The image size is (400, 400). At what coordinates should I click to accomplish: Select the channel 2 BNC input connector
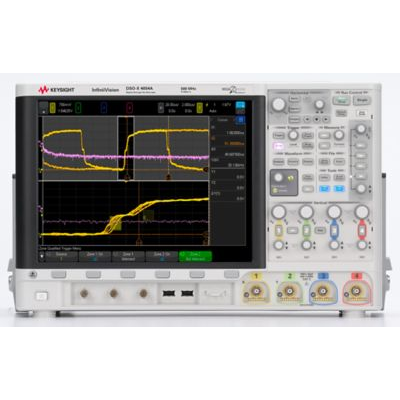(289, 292)
